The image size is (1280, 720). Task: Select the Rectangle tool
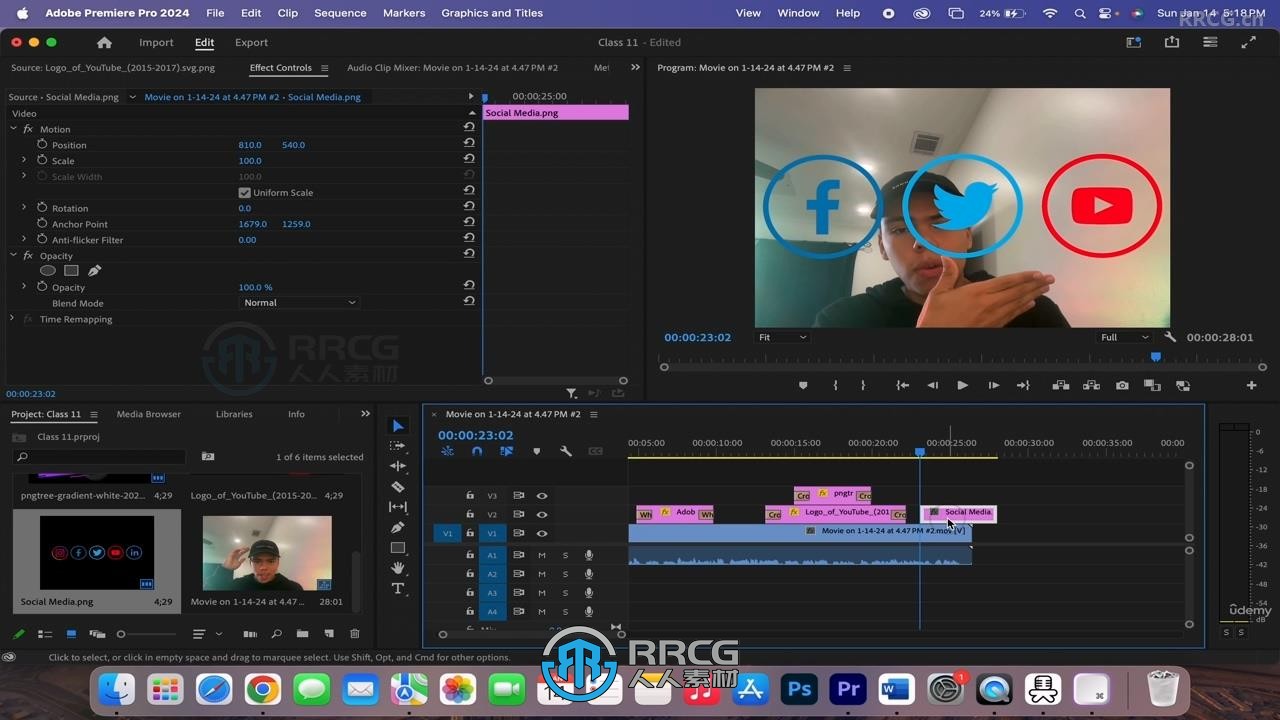pos(398,548)
